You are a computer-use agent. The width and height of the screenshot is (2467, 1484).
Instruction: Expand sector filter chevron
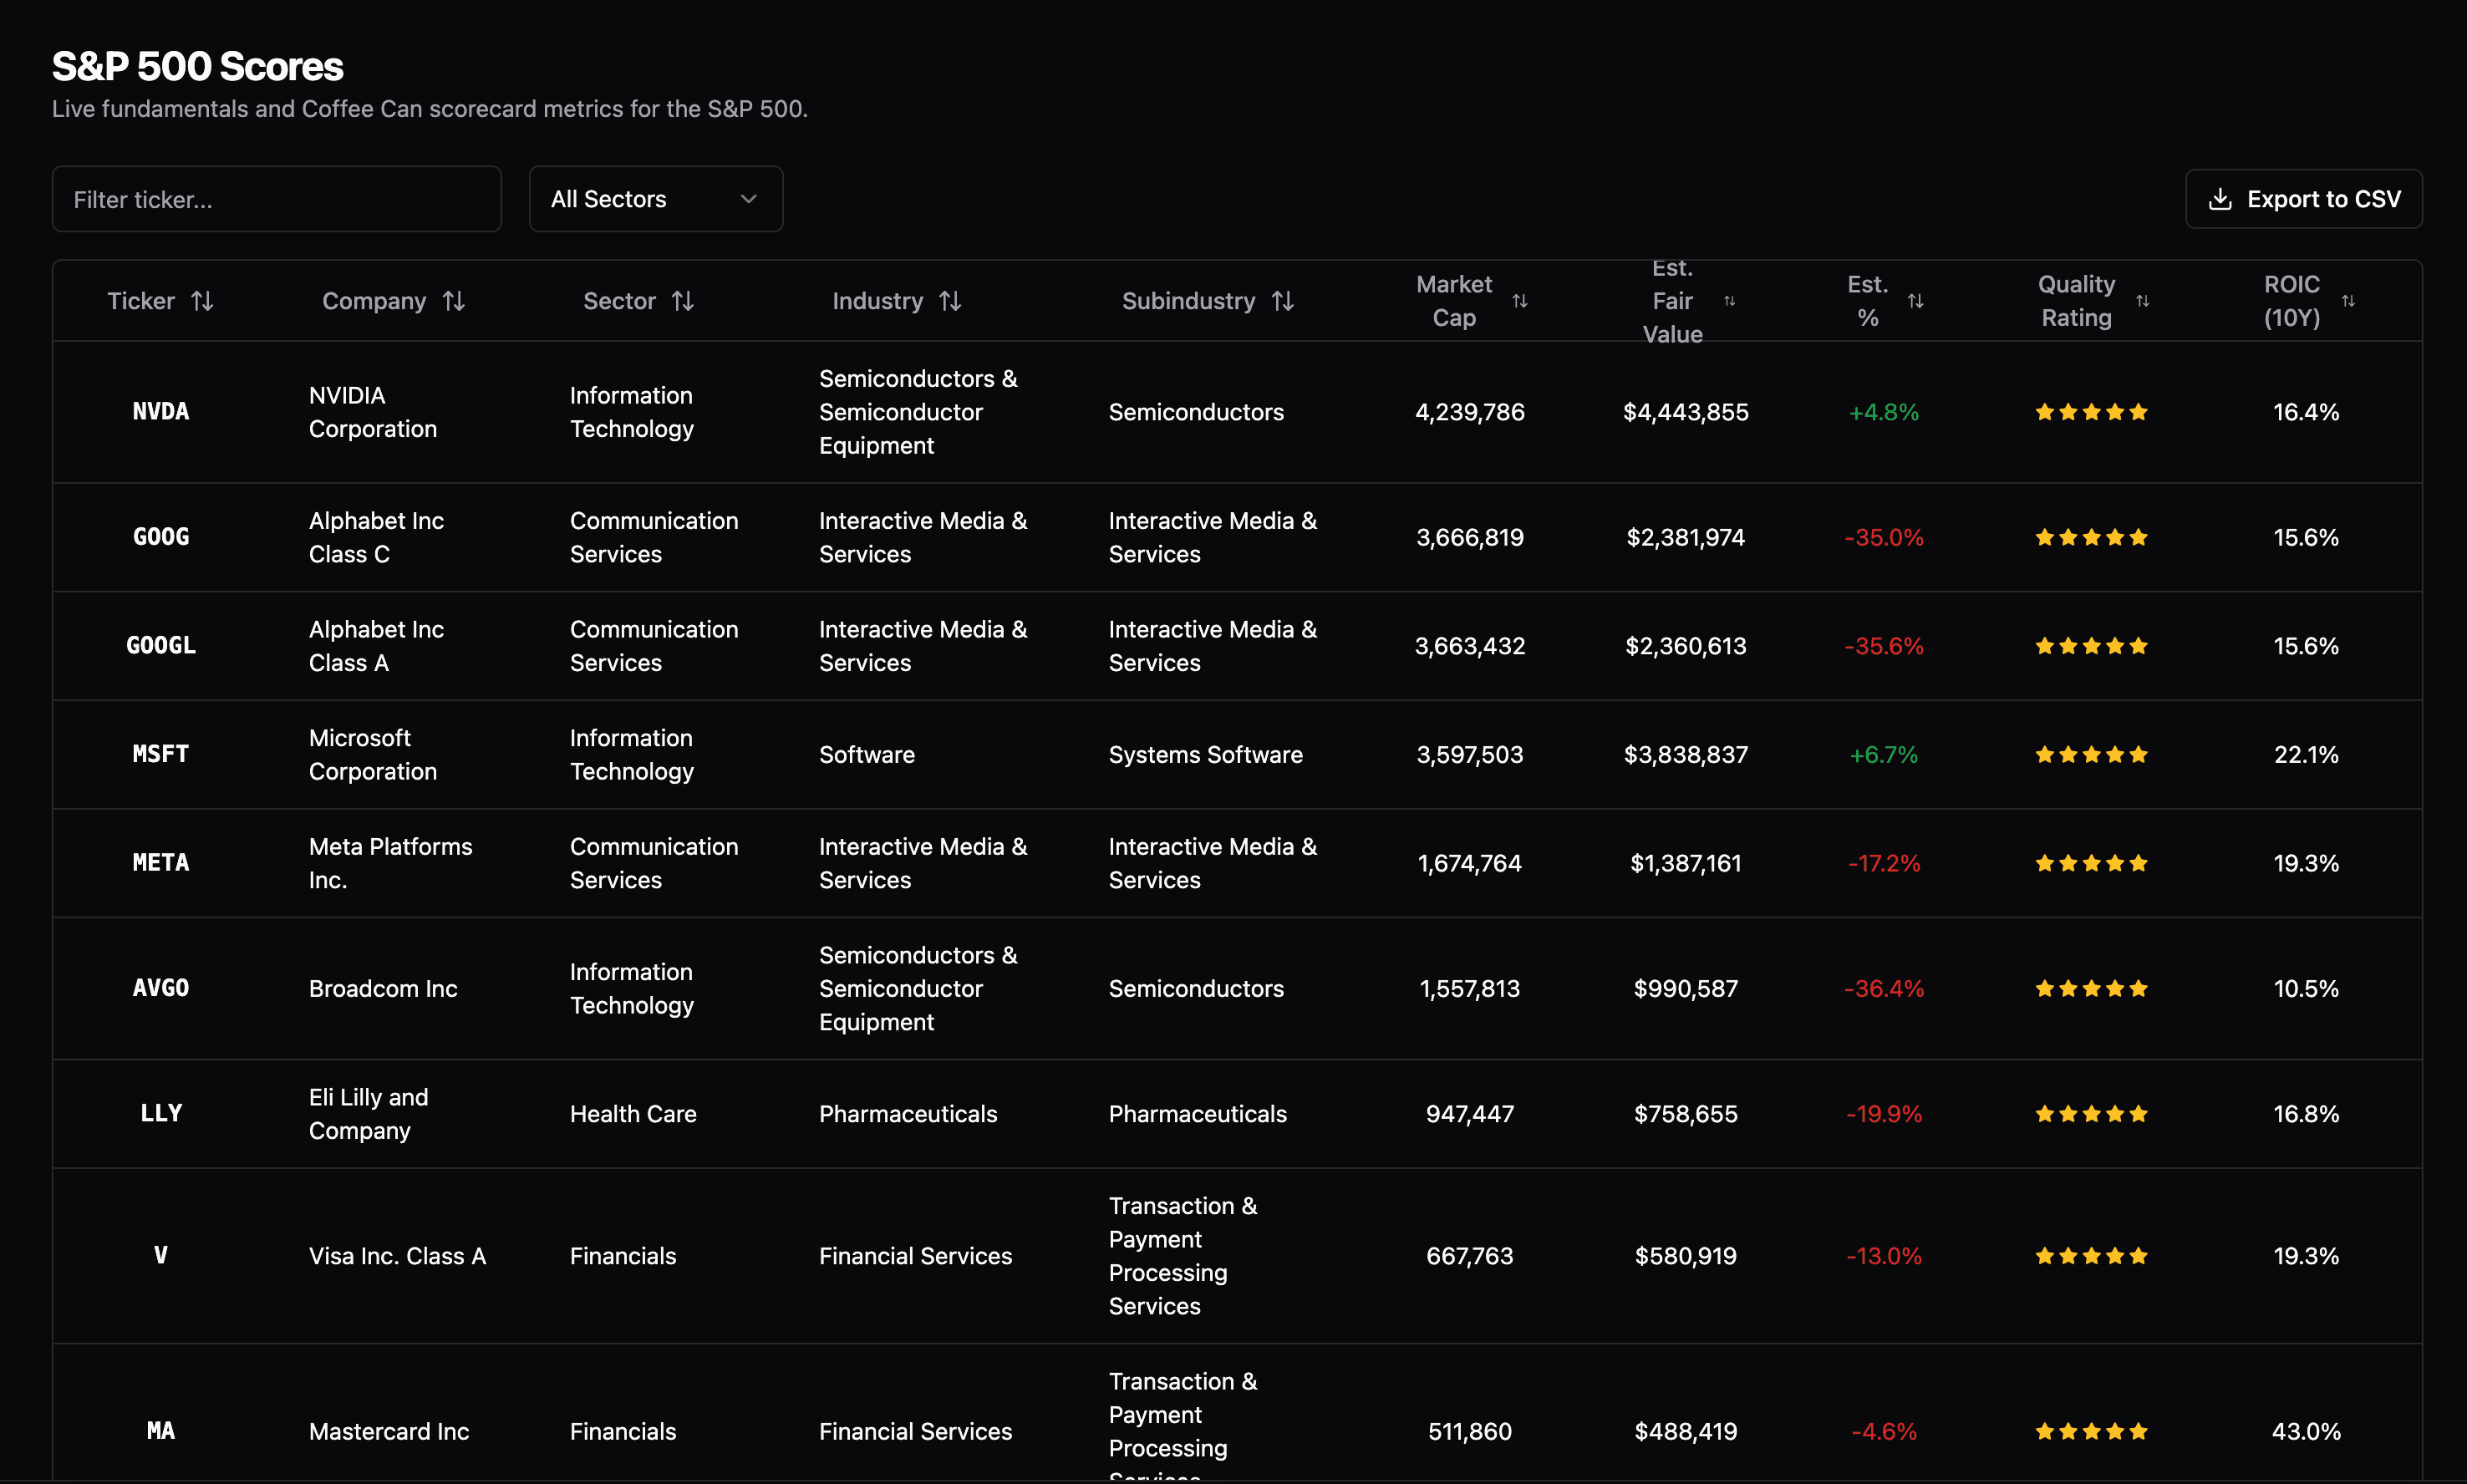pyautogui.click(x=748, y=199)
